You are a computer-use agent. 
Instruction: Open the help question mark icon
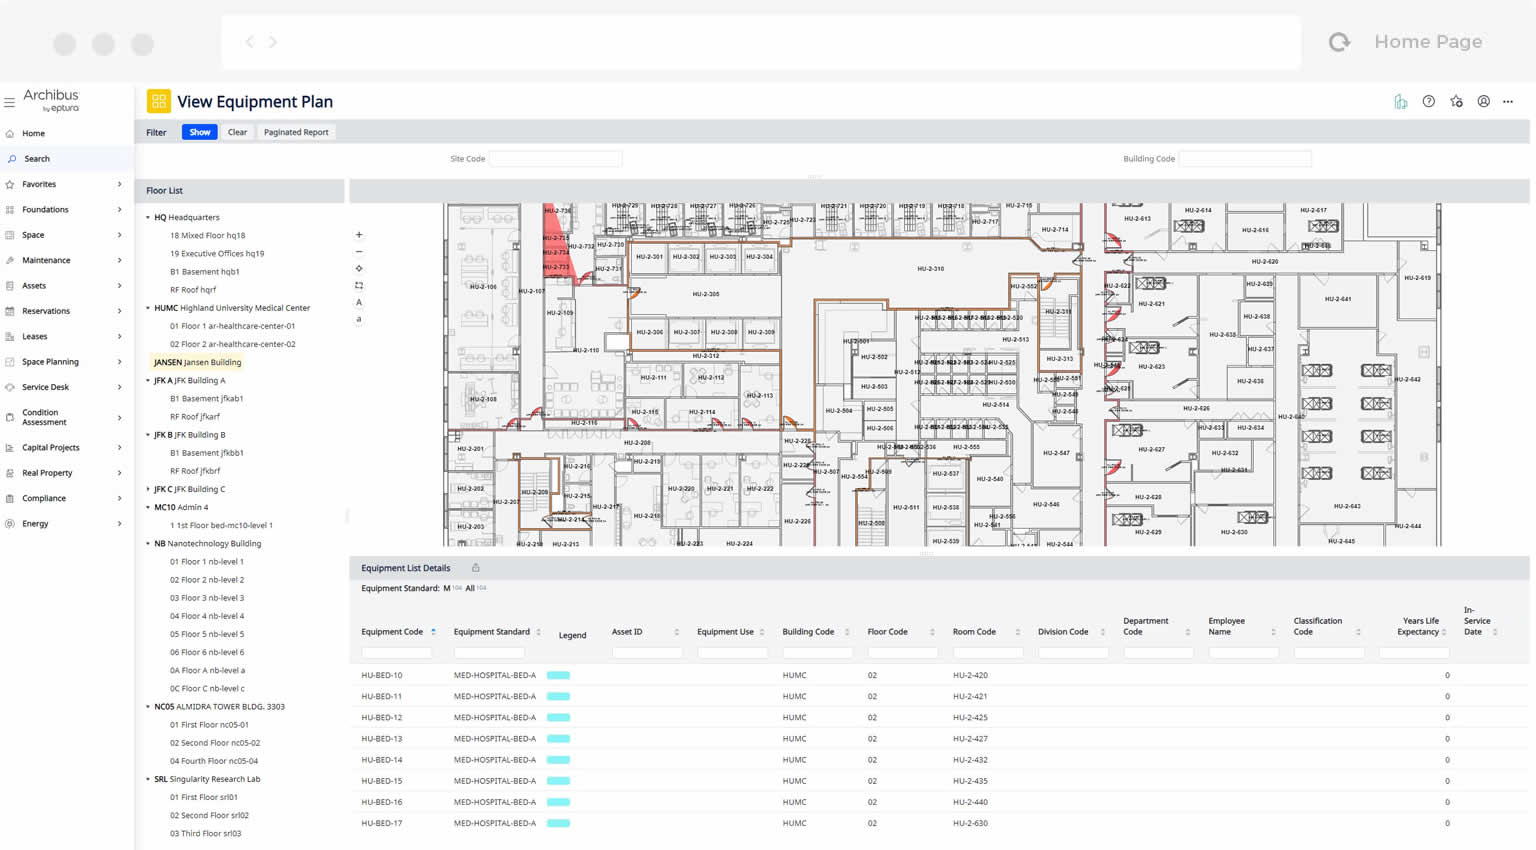[1428, 102]
